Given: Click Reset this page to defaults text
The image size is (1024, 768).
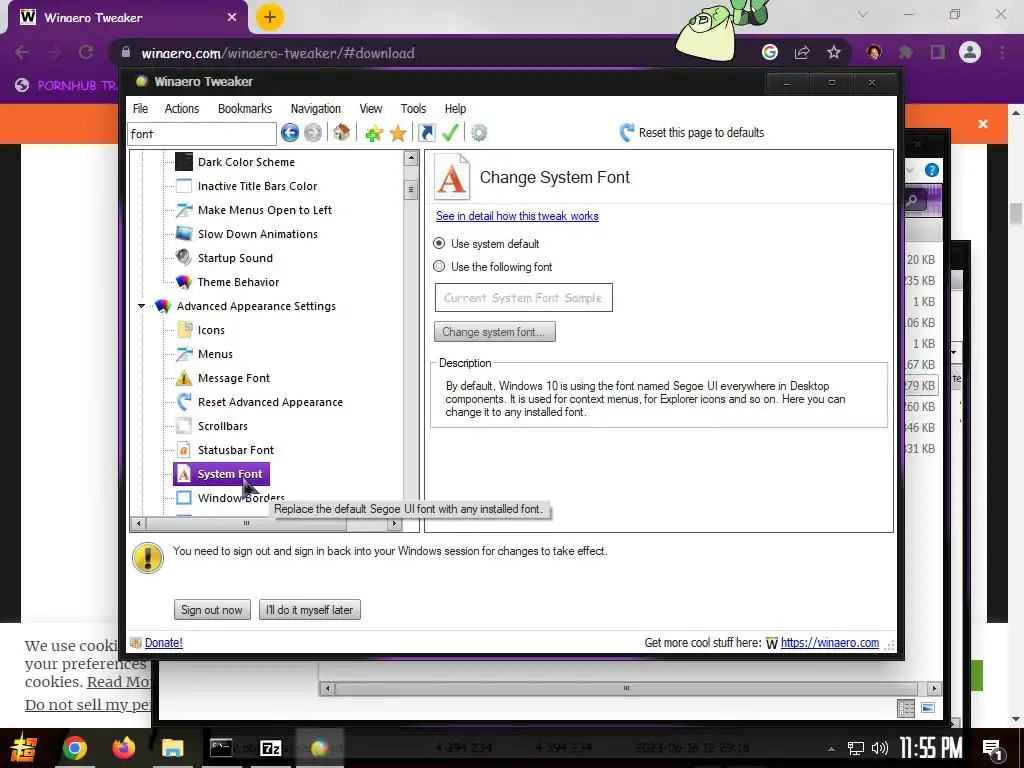Looking at the screenshot, I should 701,133.
